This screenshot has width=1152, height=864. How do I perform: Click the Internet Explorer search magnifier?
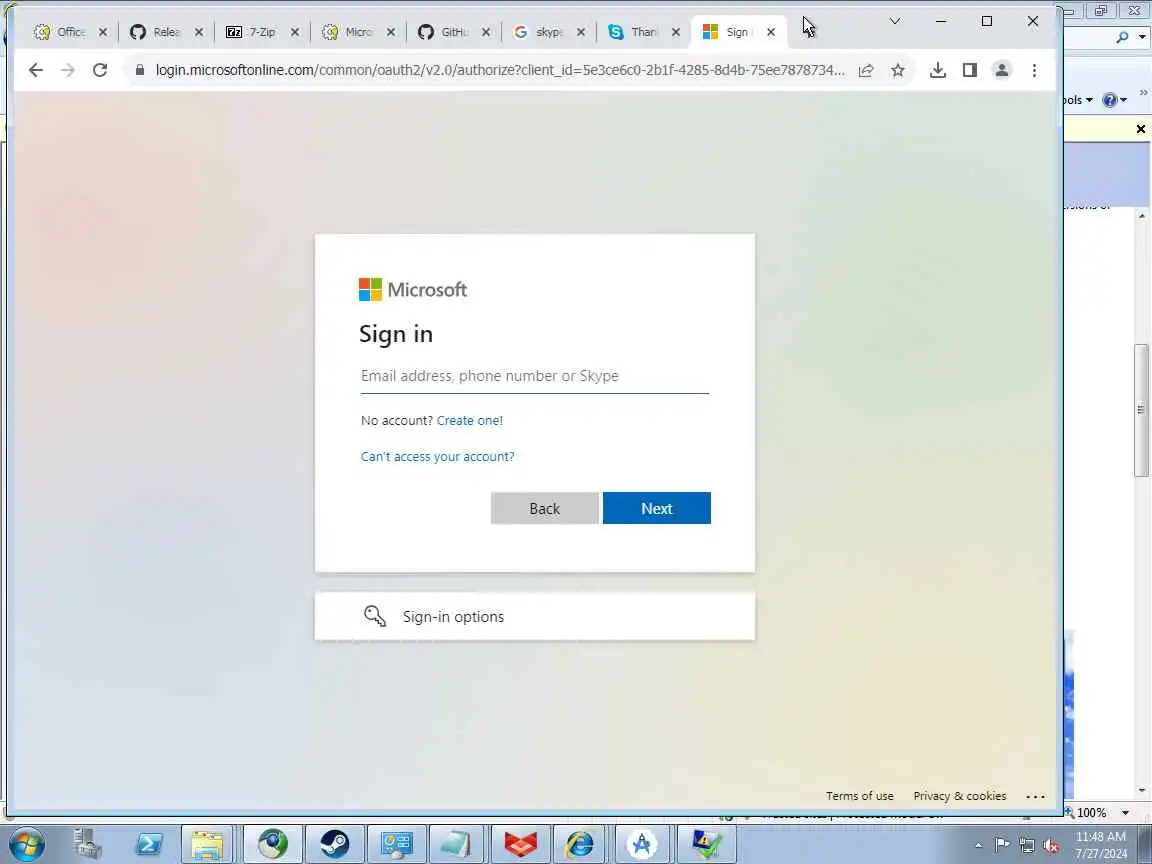[x=1122, y=37]
